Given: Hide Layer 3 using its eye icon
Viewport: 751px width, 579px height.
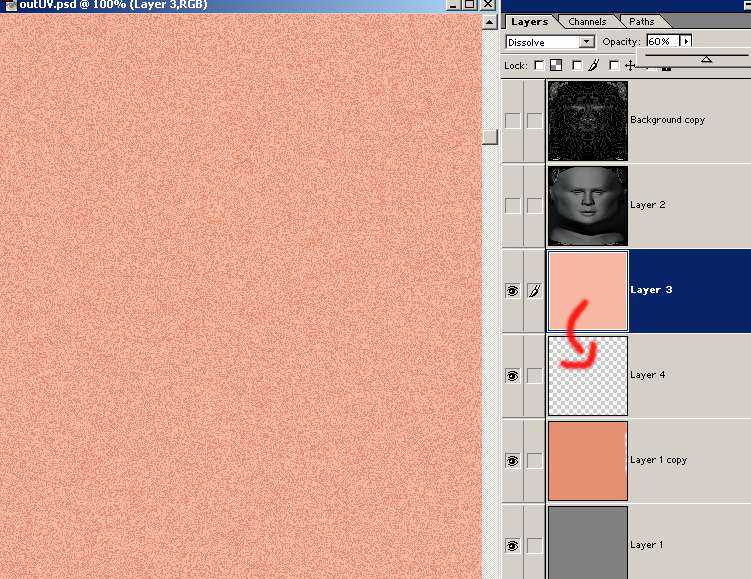Looking at the screenshot, I should 512,291.
